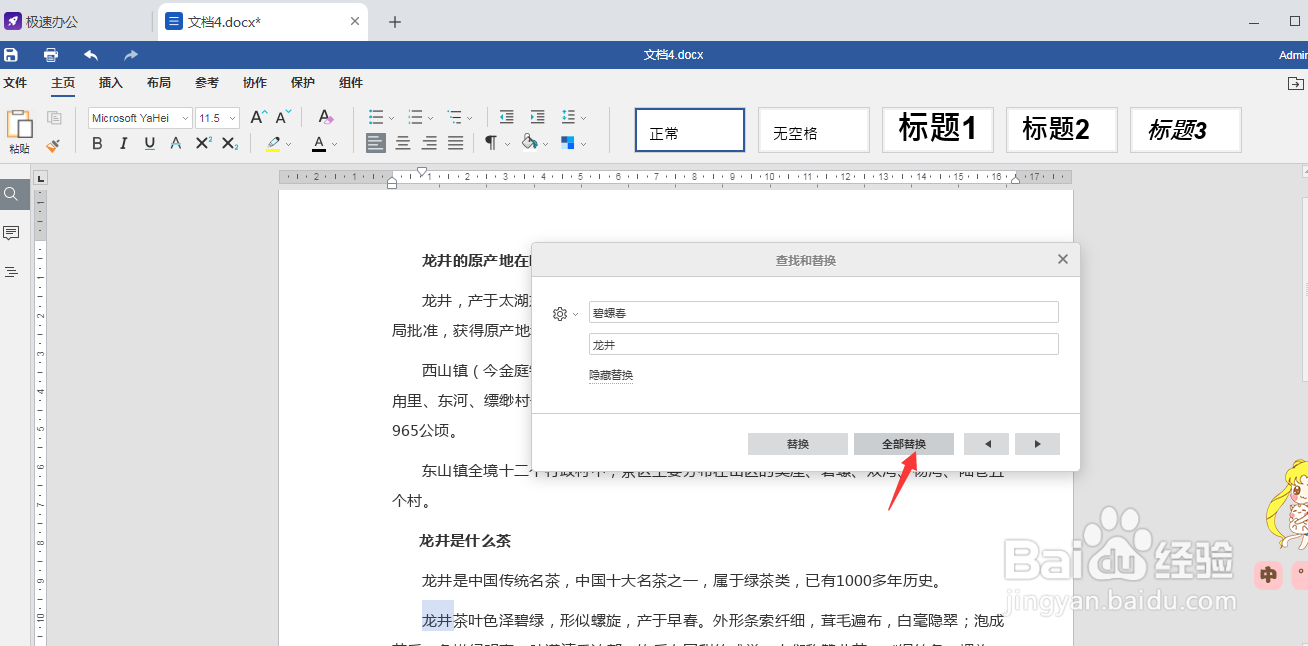Screen dimensions: 1308x646
Task: Toggle bold formatting
Action: [x=97, y=143]
